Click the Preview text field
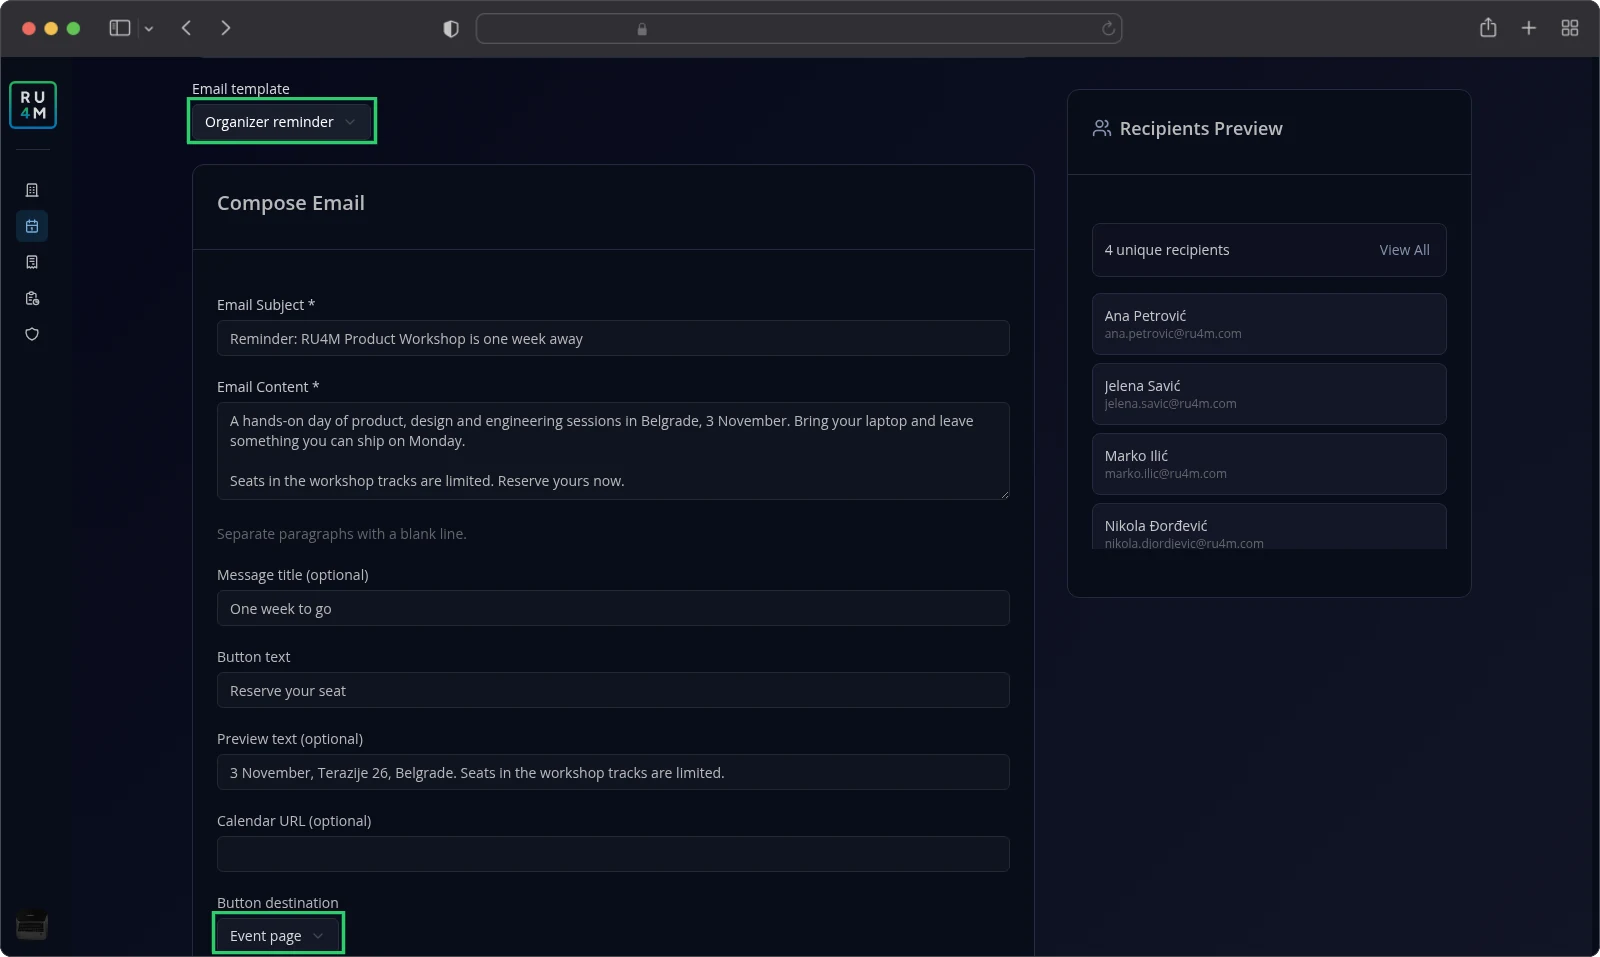The height and width of the screenshot is (957, 1600). (613, 772)
